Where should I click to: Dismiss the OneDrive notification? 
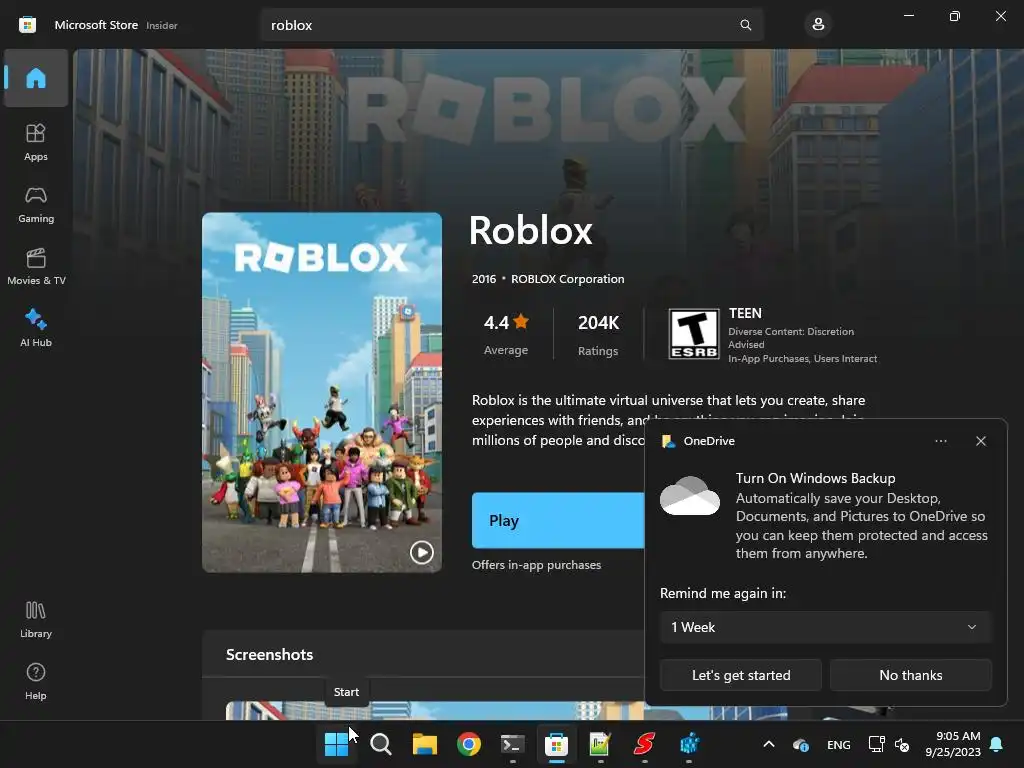981,441
